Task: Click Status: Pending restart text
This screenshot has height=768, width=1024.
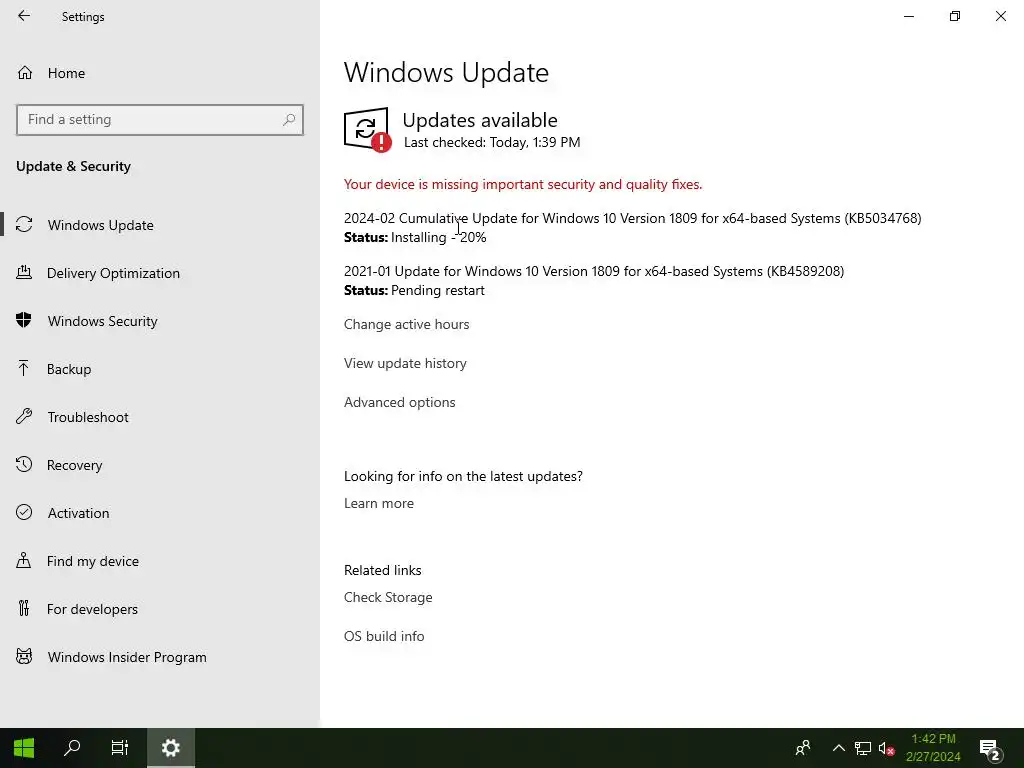Action: point(414,290)
